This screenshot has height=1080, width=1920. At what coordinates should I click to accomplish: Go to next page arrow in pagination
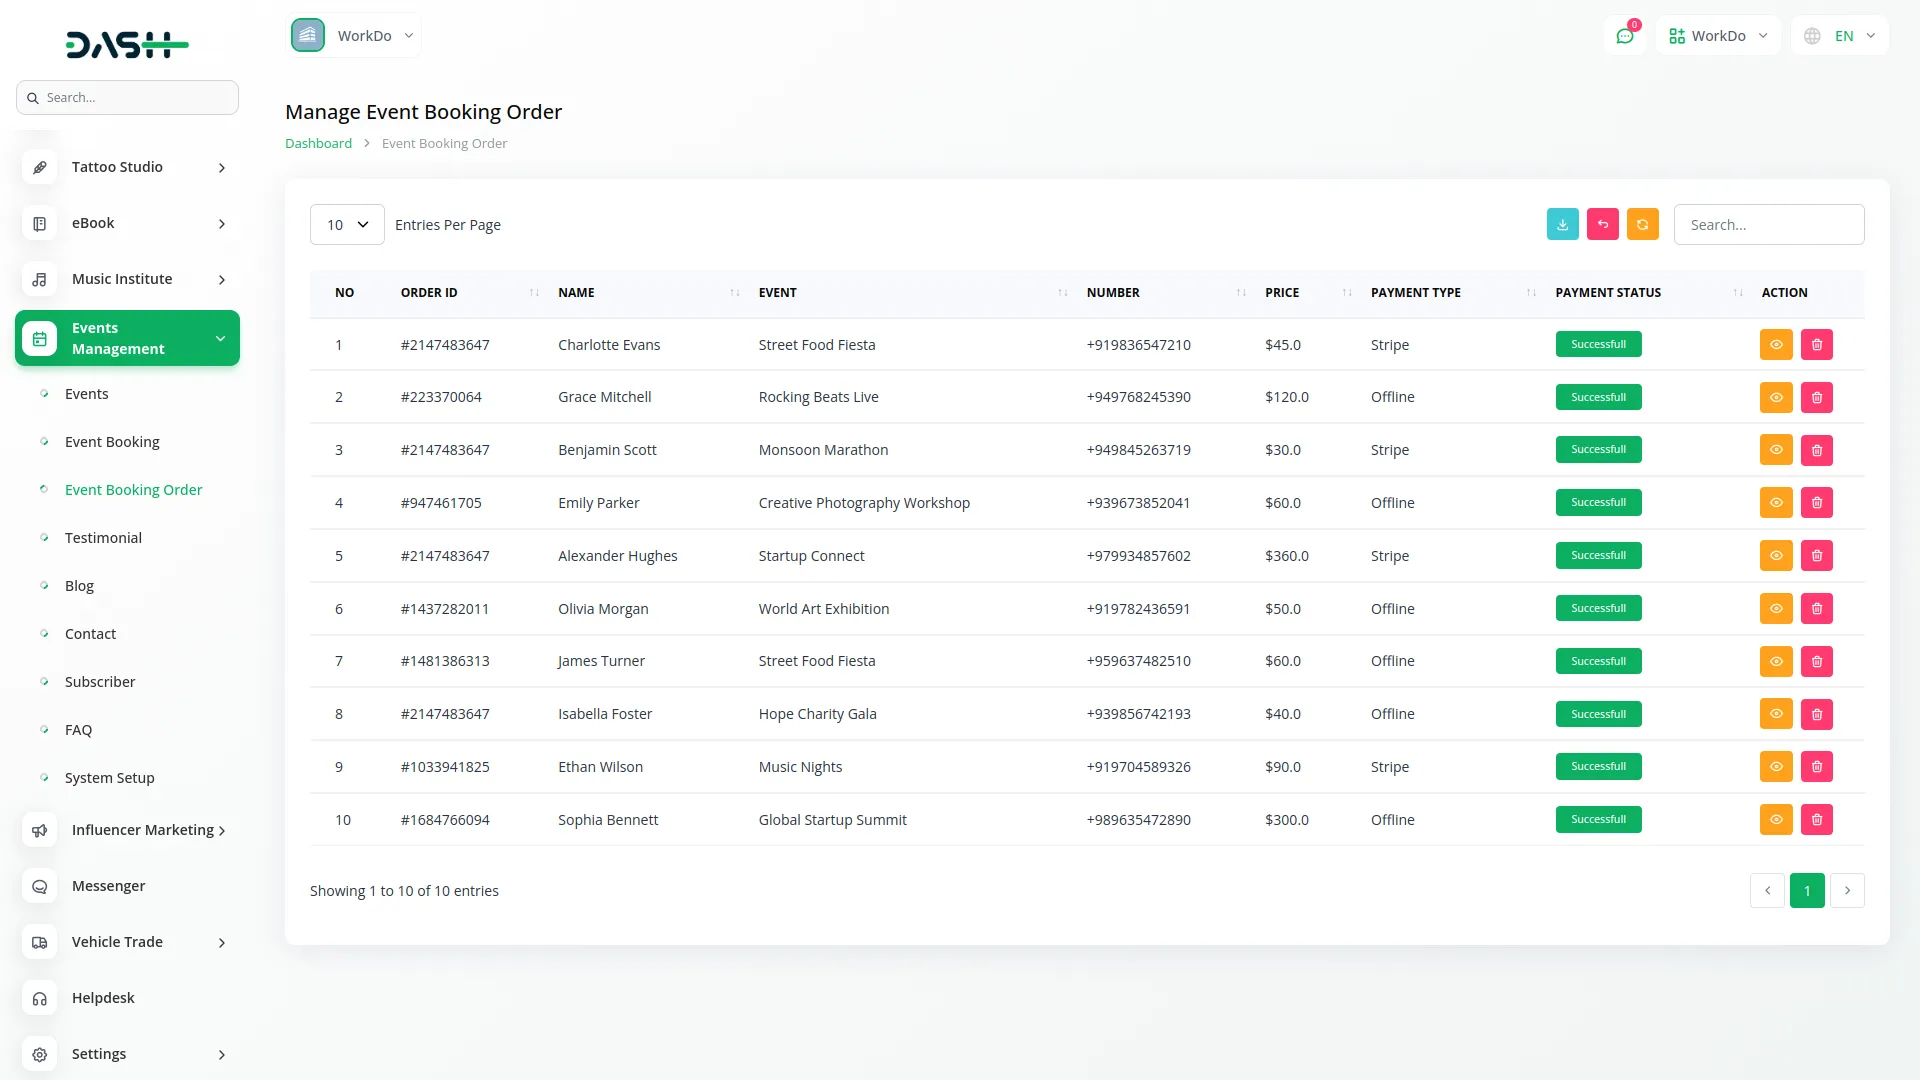pos(1846,891)
